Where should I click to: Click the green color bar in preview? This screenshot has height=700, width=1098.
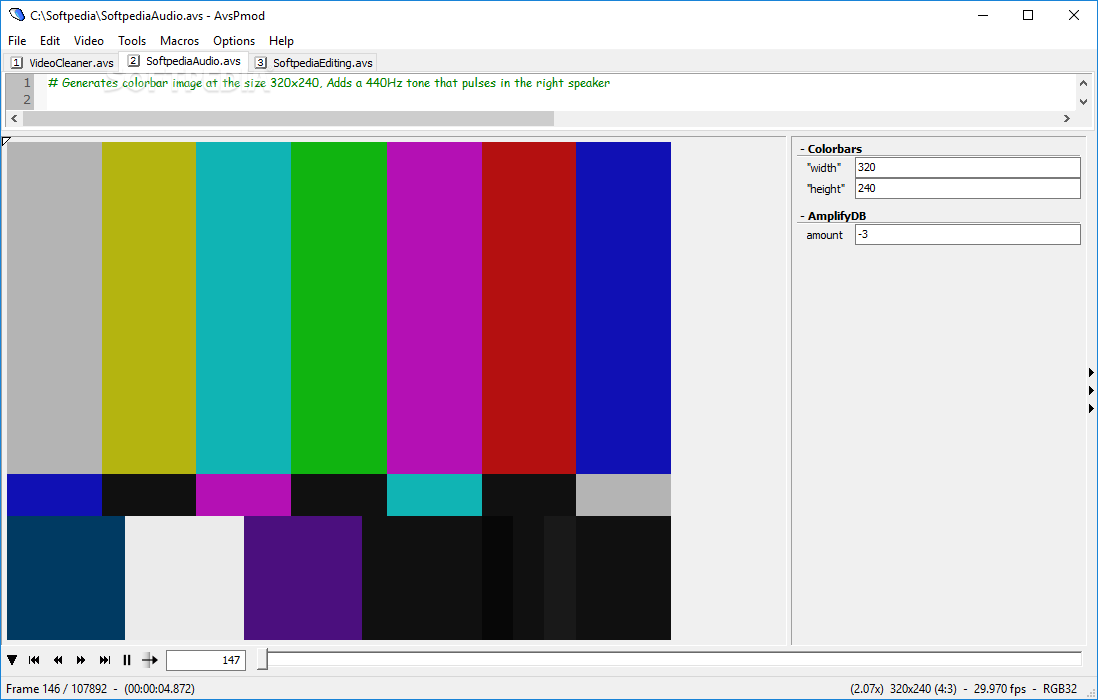click(338, 308)
